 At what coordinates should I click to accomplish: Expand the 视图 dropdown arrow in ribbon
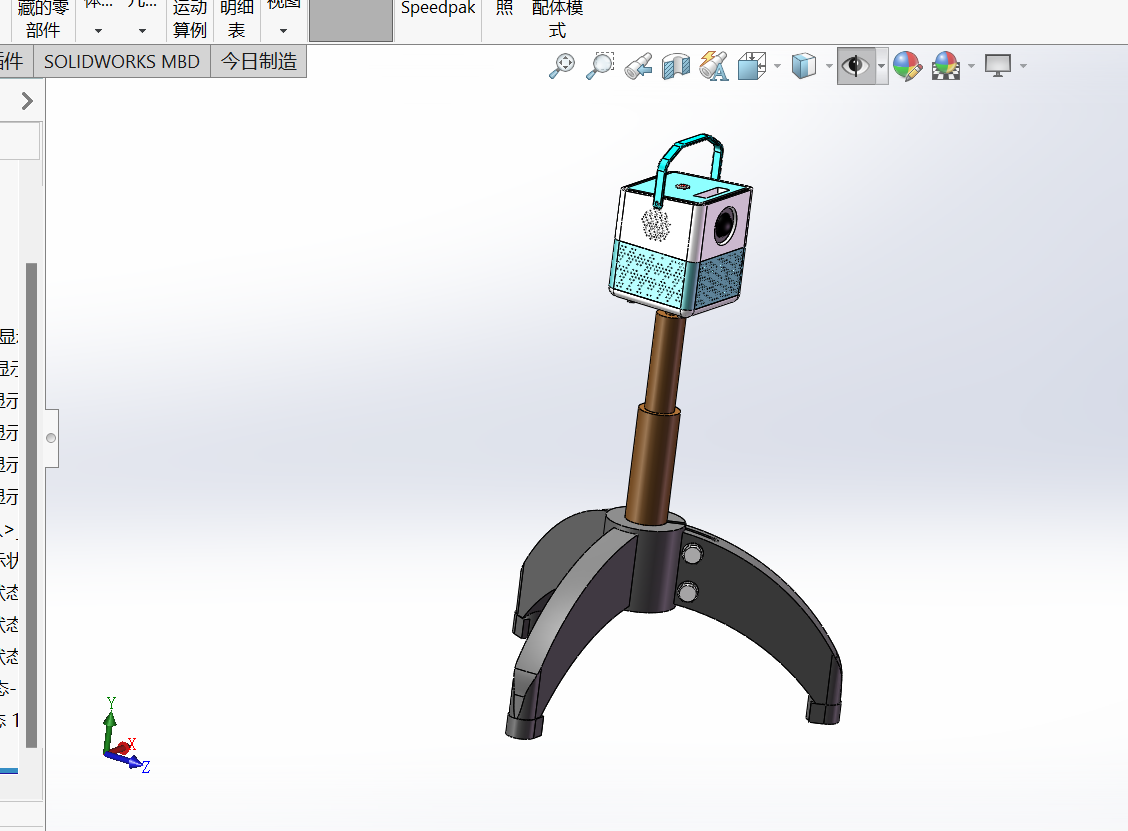tap(283, 31)
